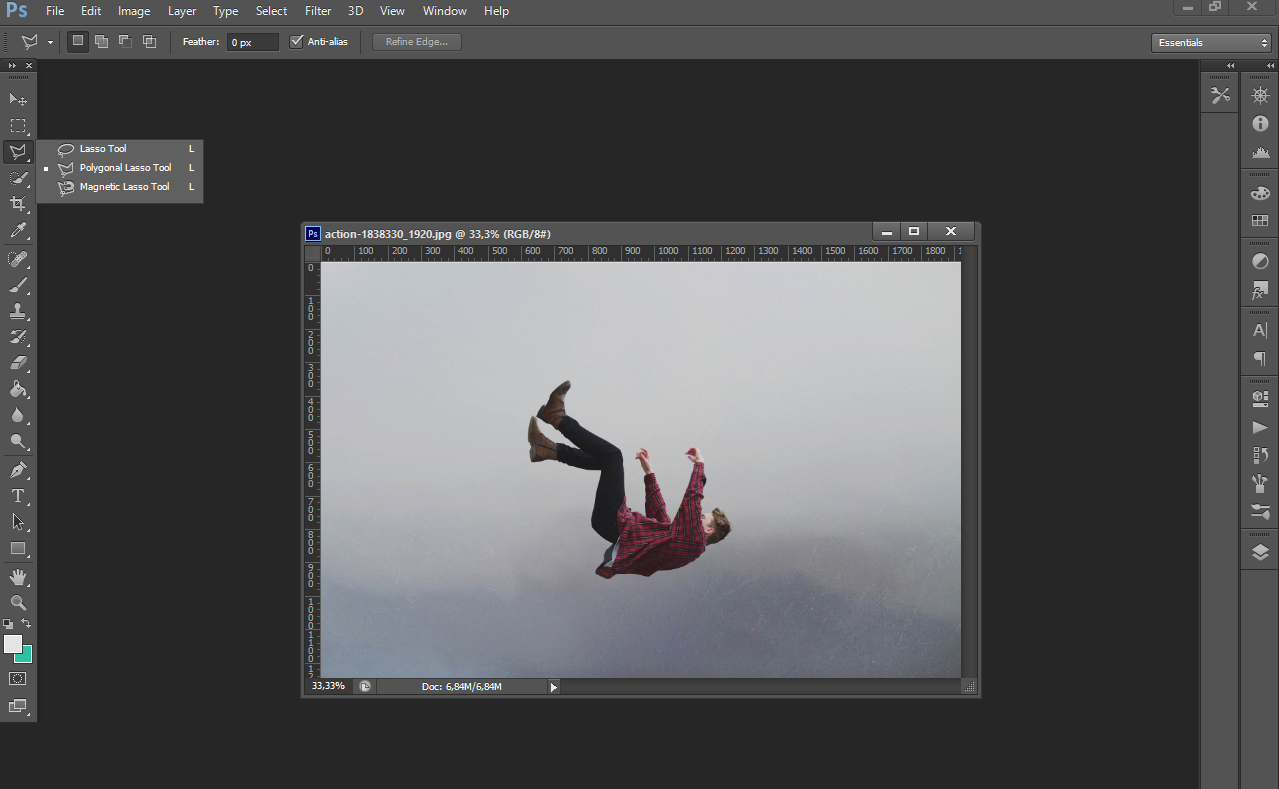Choose Intersect with selection mode
This screenshot has height=789, width=1279.
(149, 42)
